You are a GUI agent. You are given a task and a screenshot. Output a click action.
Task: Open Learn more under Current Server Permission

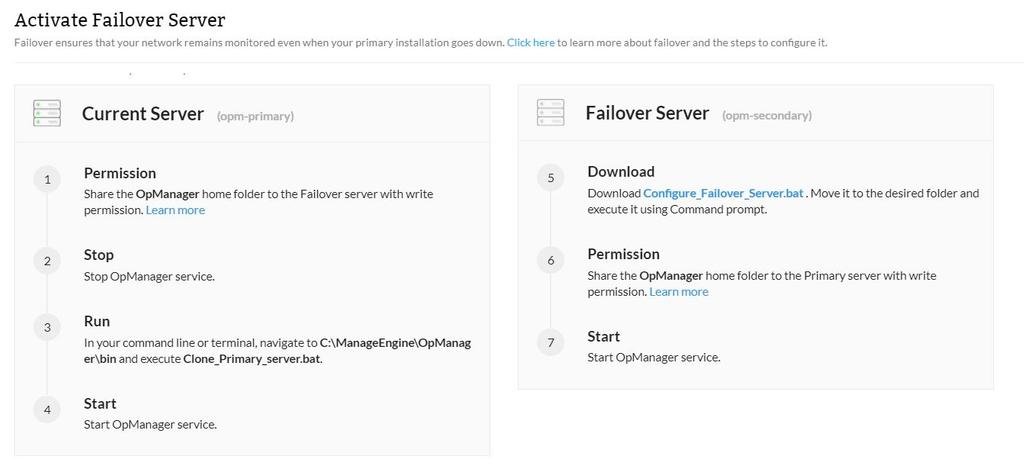(x=175, y=210)
